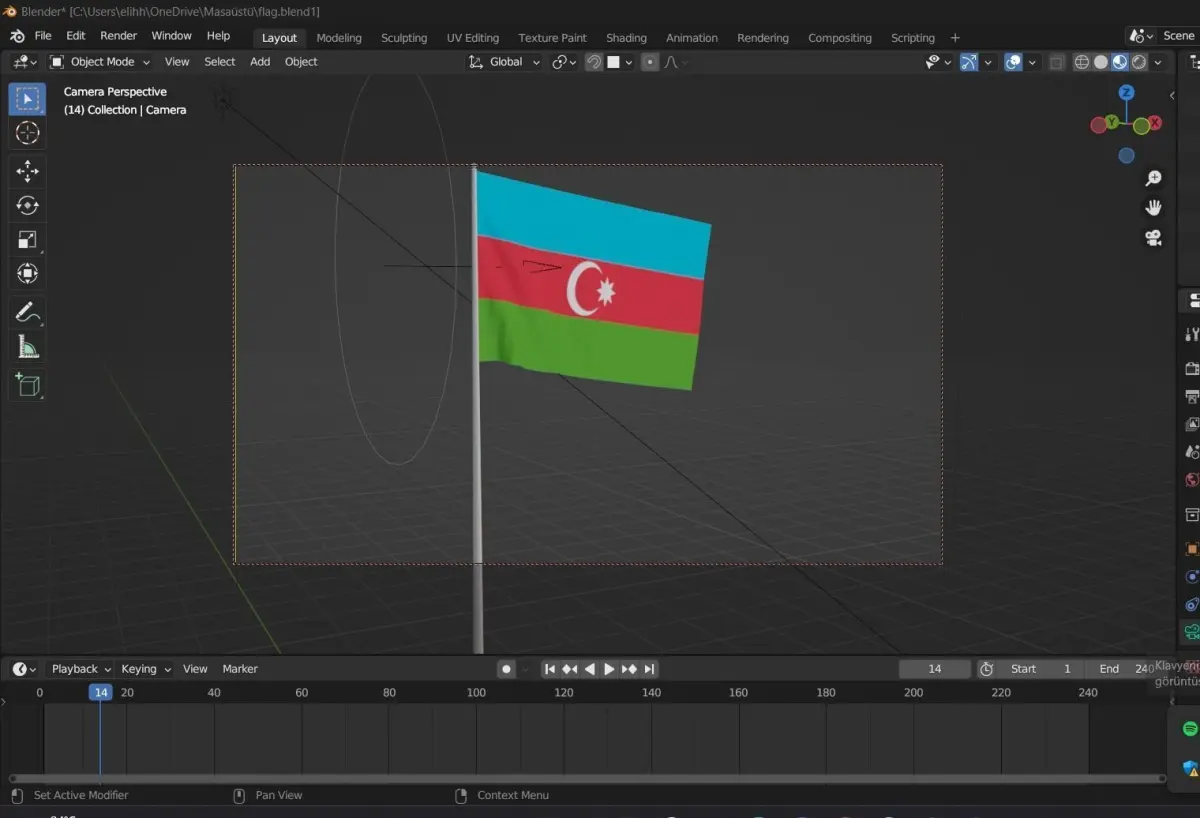Pick the Scale tool
The height and width of the screenshot is (818, 1200).
(x=27, y=239)
